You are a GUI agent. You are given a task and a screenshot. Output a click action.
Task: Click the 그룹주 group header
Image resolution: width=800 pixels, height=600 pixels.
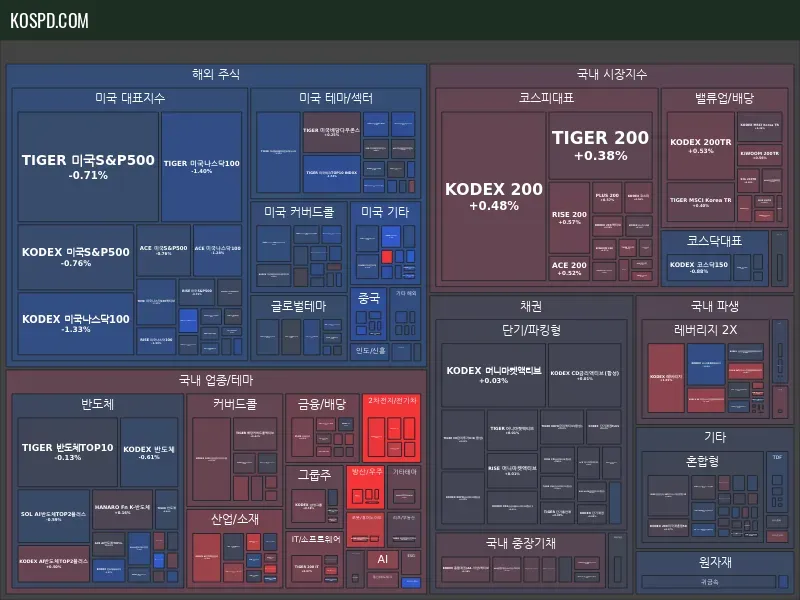pos(314,475)
